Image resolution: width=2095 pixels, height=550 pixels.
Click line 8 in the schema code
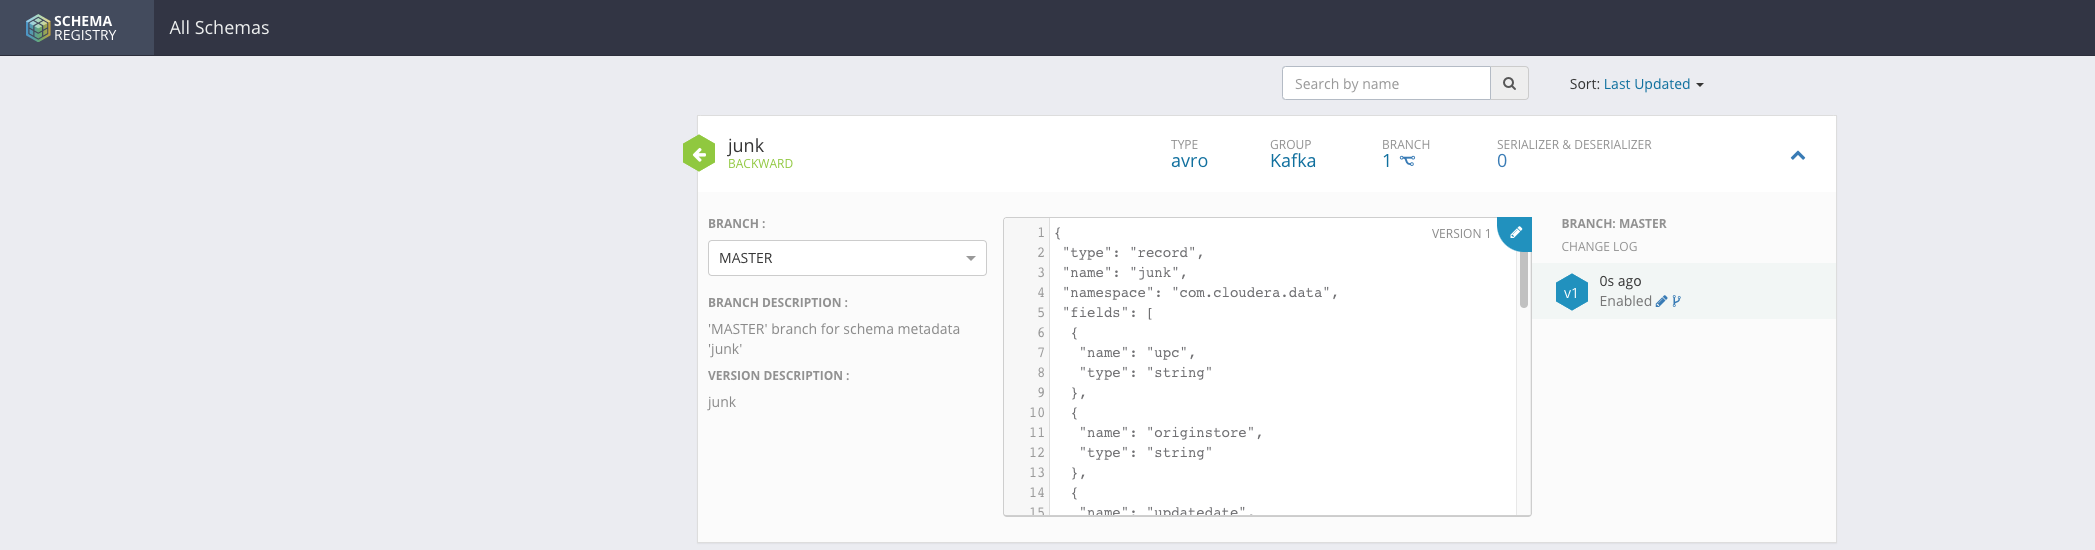coord(1145,373)
